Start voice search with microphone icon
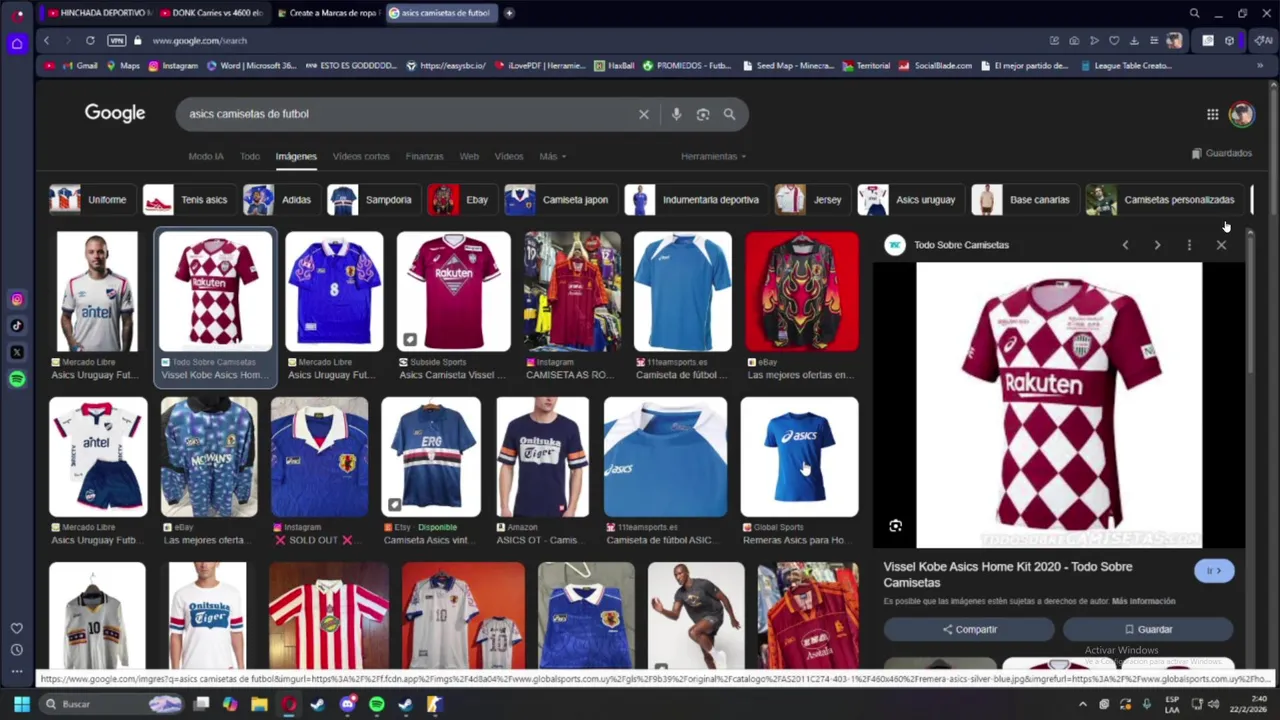Viewport: 1280px width, 720px height. coord(676,114)
